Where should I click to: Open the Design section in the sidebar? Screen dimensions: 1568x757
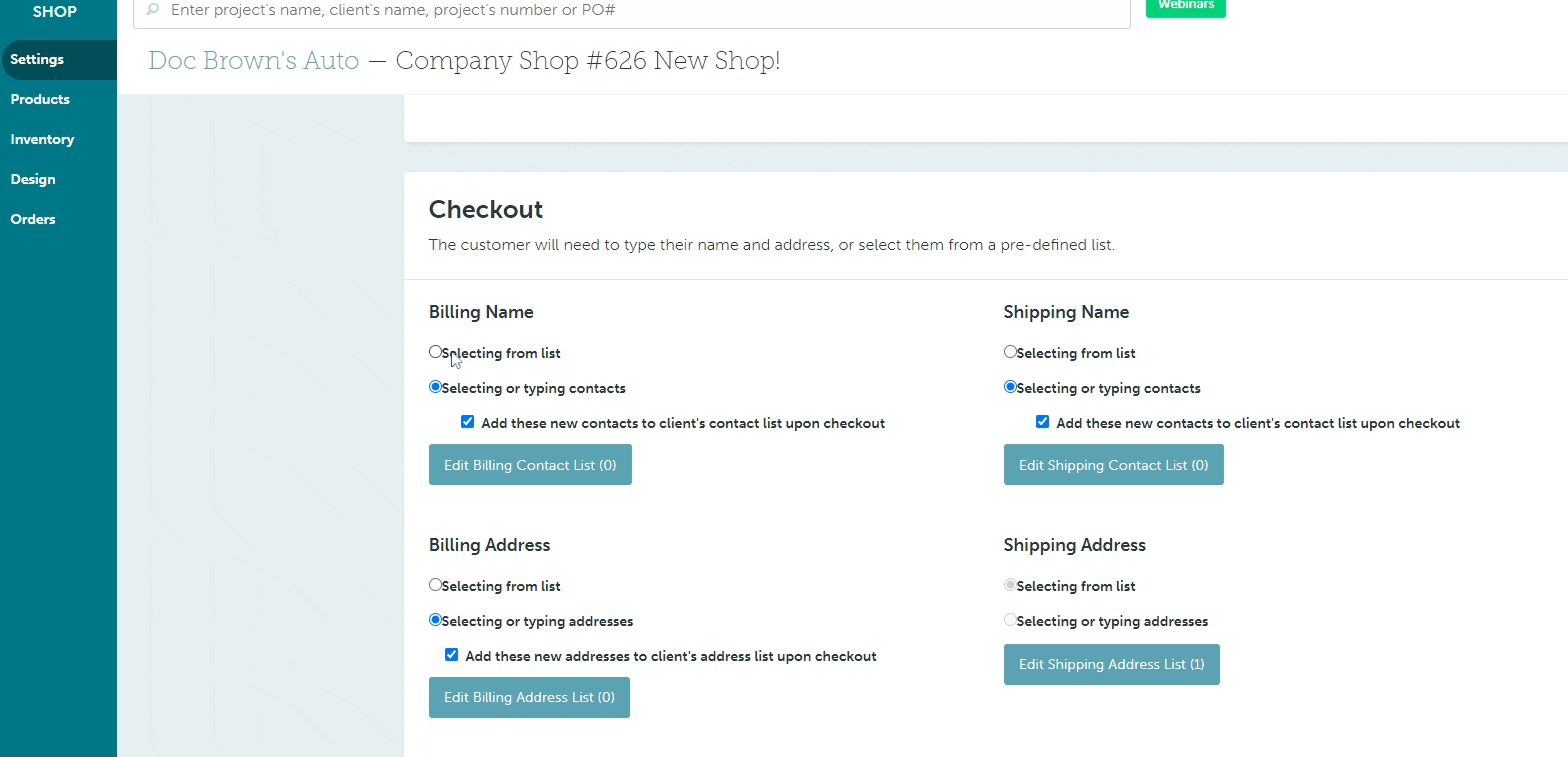coord(33,179)
